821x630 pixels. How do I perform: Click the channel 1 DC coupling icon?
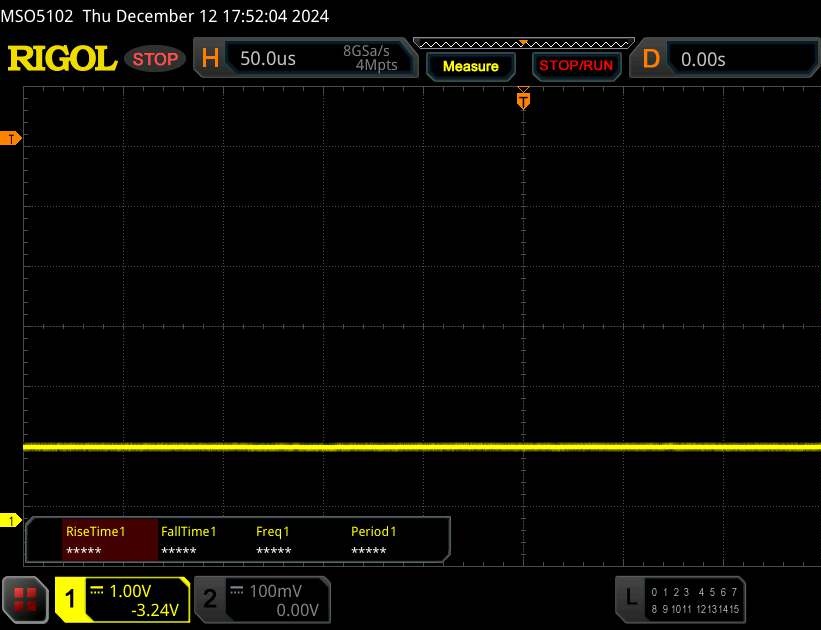pos(97,590)
